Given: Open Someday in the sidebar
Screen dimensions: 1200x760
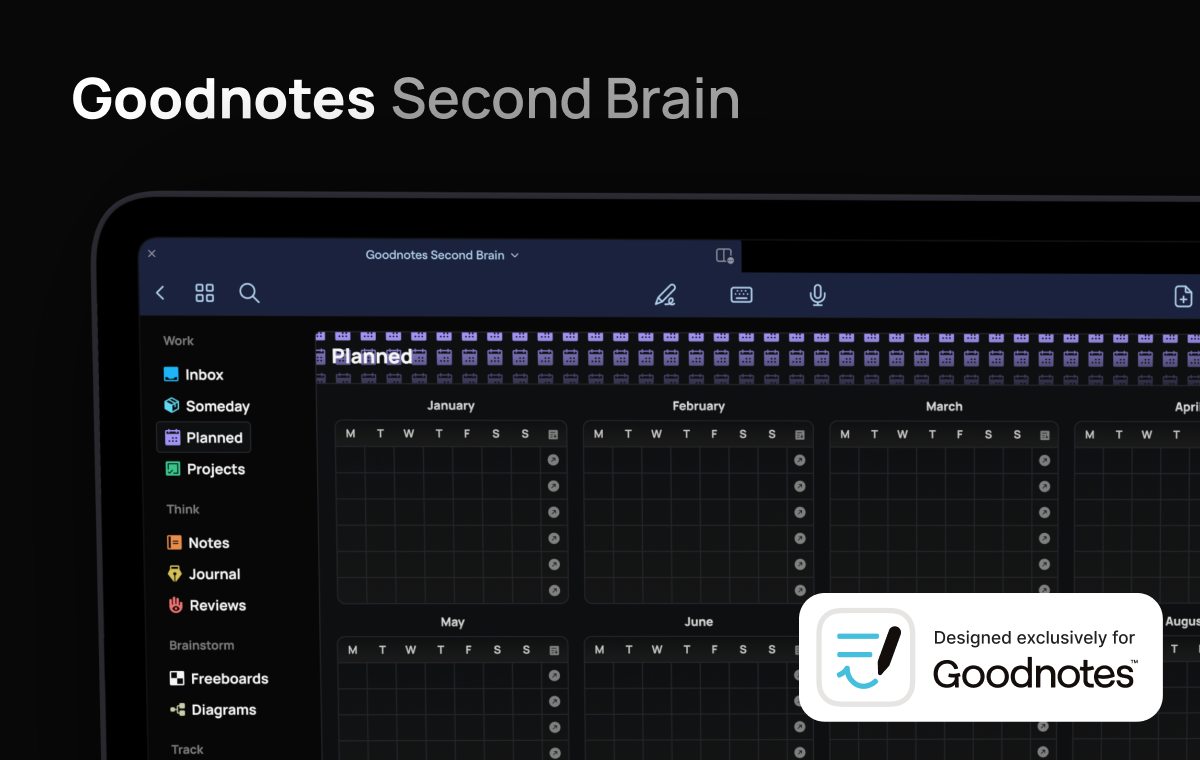Looking at the screenshot, I should [x=207, y=406].
